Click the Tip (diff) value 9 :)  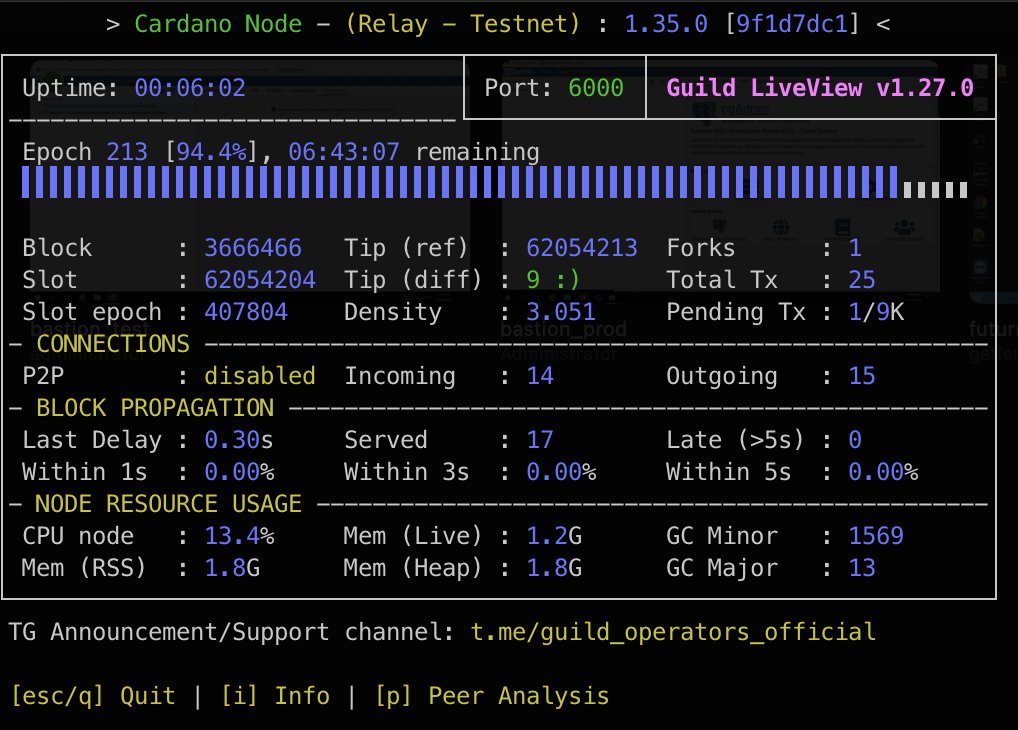tap(552, 279)
